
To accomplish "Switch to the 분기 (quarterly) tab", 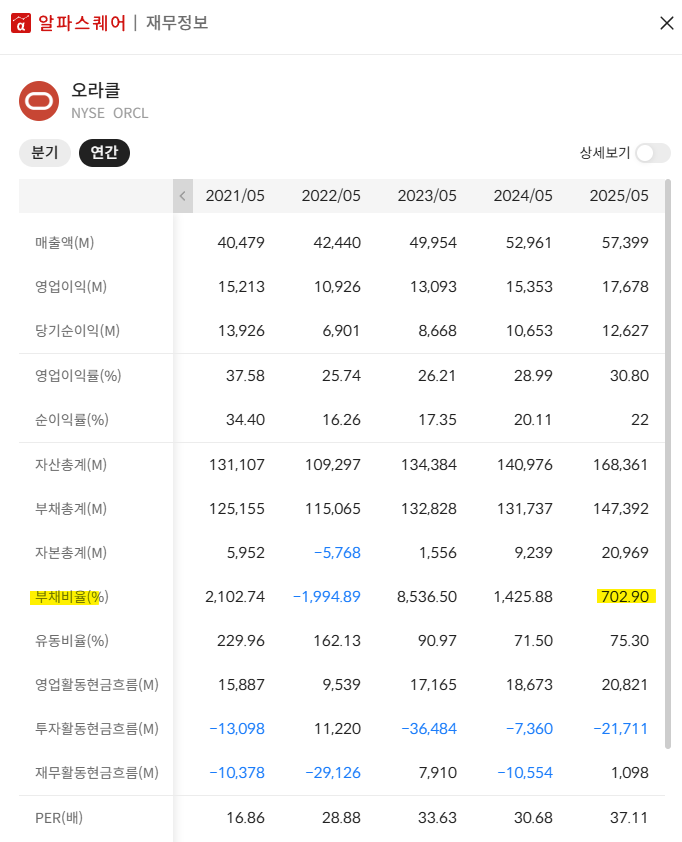I will (44, 153).
